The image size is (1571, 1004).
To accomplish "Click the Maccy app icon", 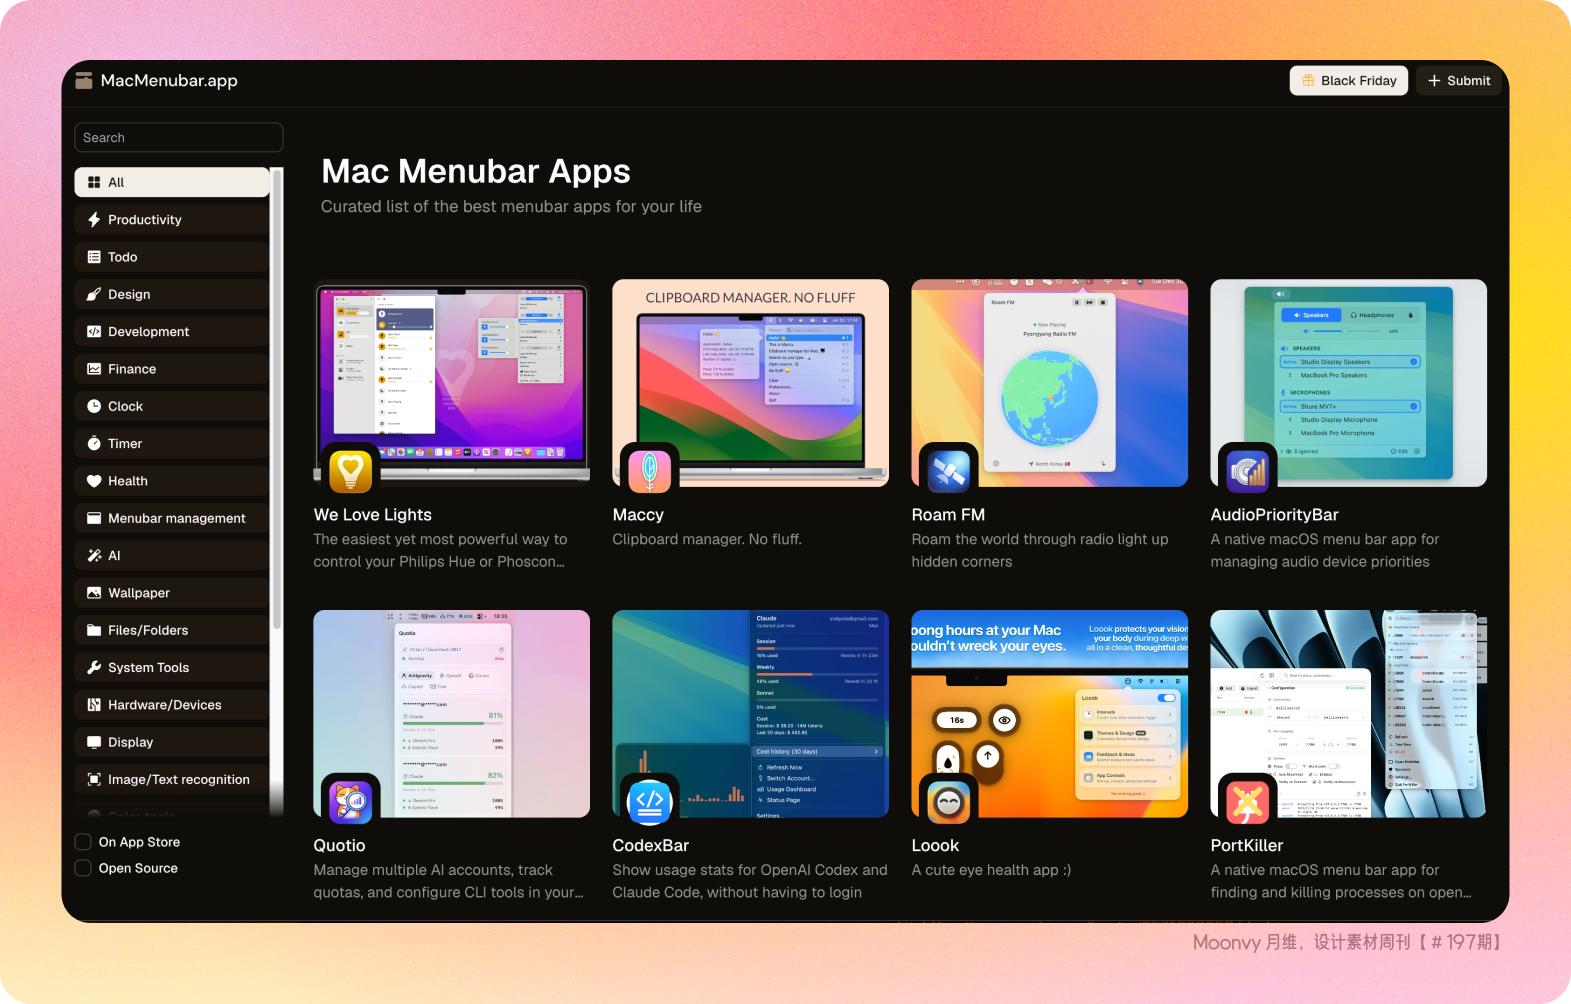I will pos(649,471).
